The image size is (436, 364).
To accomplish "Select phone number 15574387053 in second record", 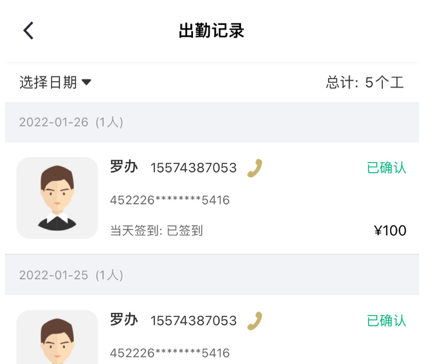I will (x=194, y=321).
